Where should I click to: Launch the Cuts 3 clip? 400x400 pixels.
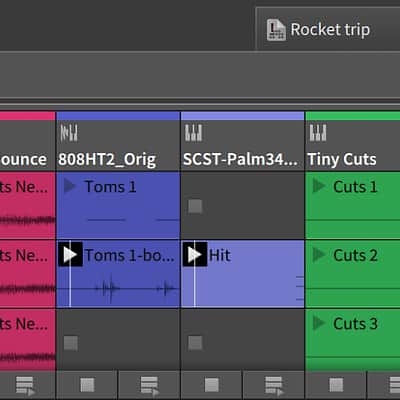click(x=319, y=323)
